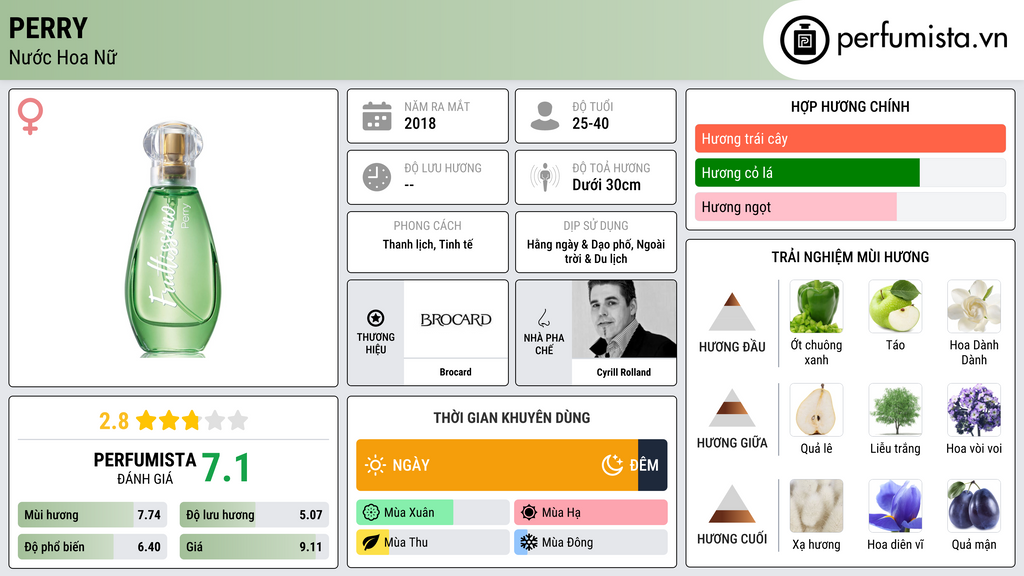1024x576 pixels.
Task: Click the calendar icon beside Năm ra mắt
Action: pos(377,116)
